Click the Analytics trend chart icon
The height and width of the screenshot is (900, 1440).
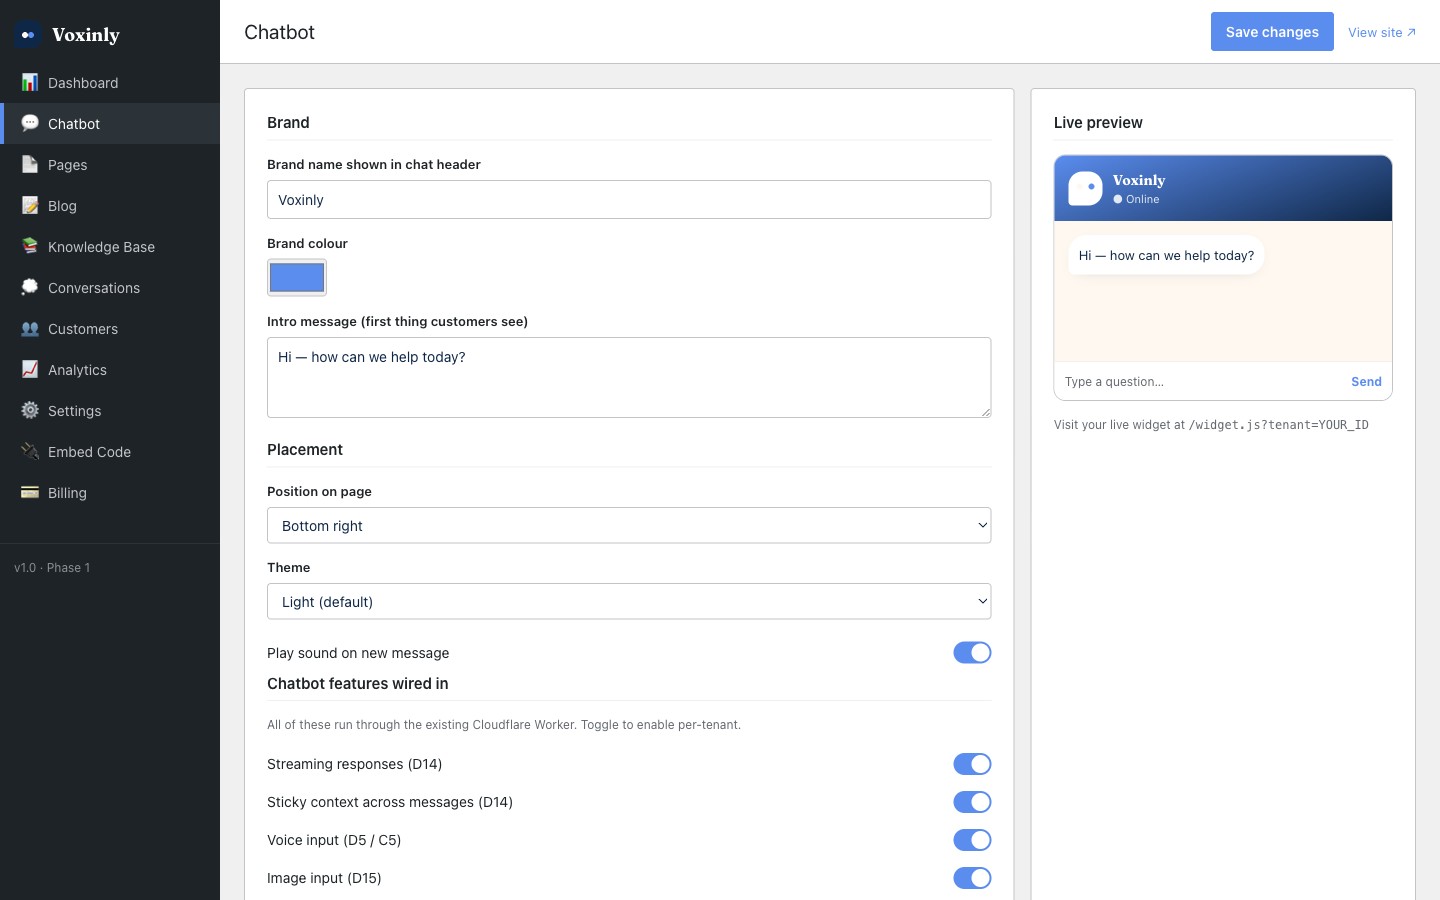pyautogui.click(x=30, y=369)
